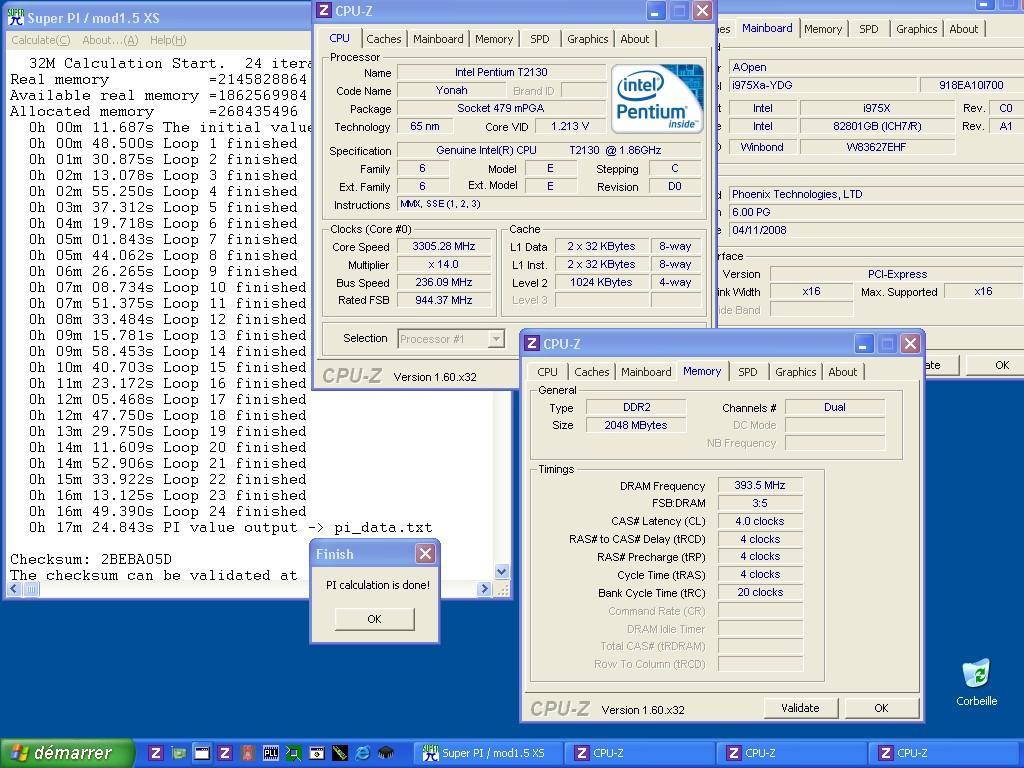Open Memory tab in rear Mainboard CPU-Z window
This screenshot has width=1024, height=768.
(823, 29)
